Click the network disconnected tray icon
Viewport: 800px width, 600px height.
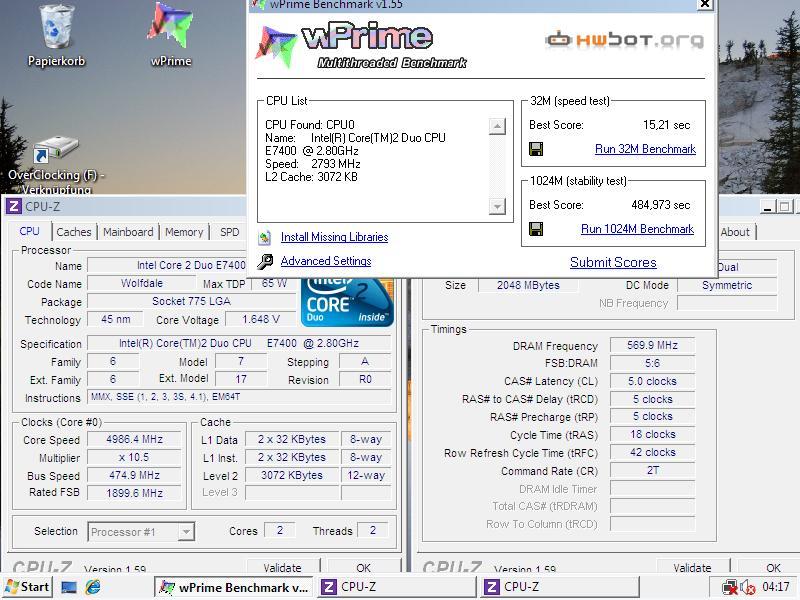pos(730,587)
